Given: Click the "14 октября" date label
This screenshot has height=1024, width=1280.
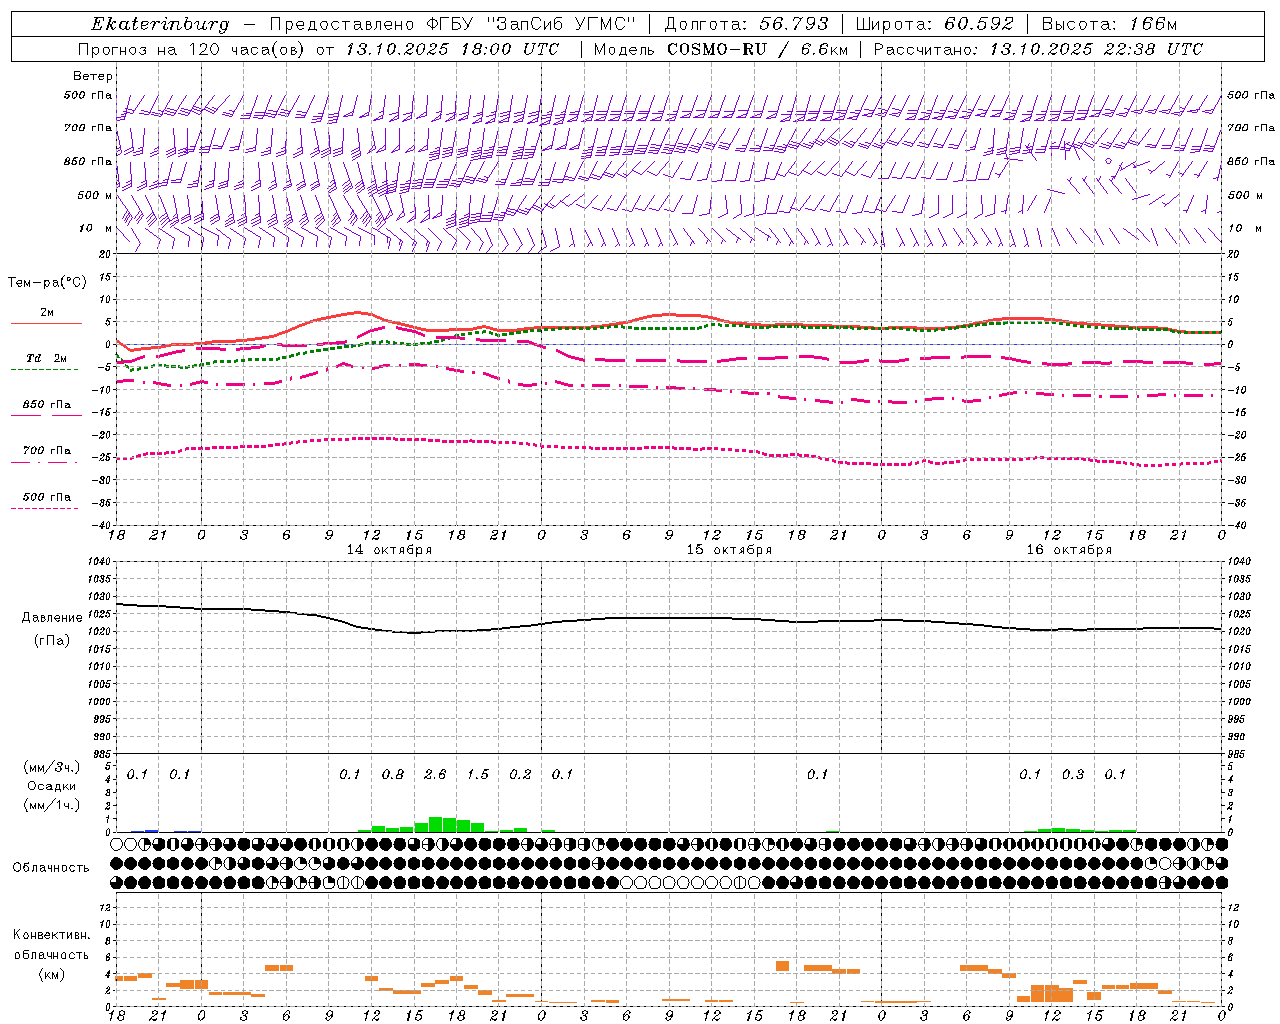Looking at the screenshot, I should point(389,550).
